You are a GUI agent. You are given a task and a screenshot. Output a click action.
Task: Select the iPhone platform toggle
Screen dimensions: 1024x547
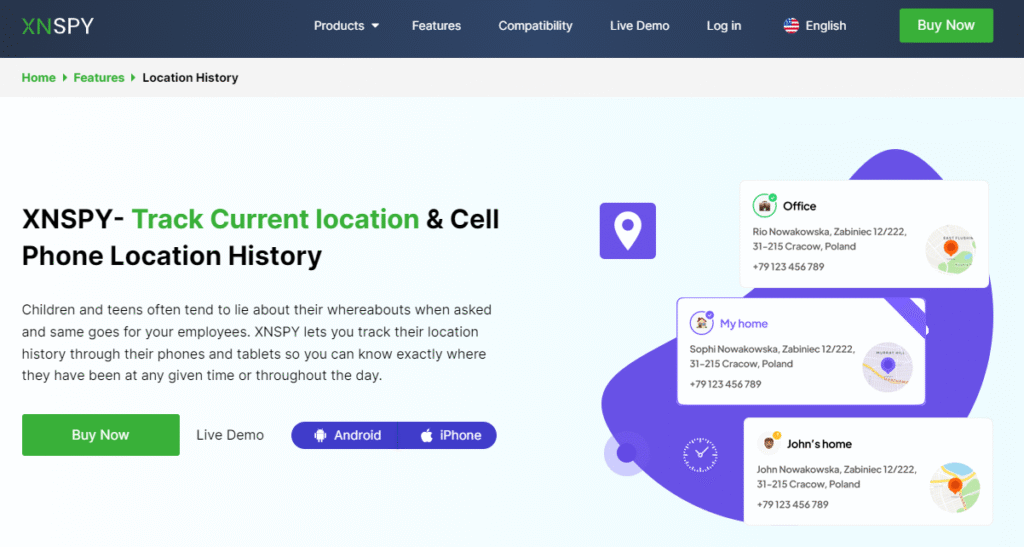(x=450, y=435)
